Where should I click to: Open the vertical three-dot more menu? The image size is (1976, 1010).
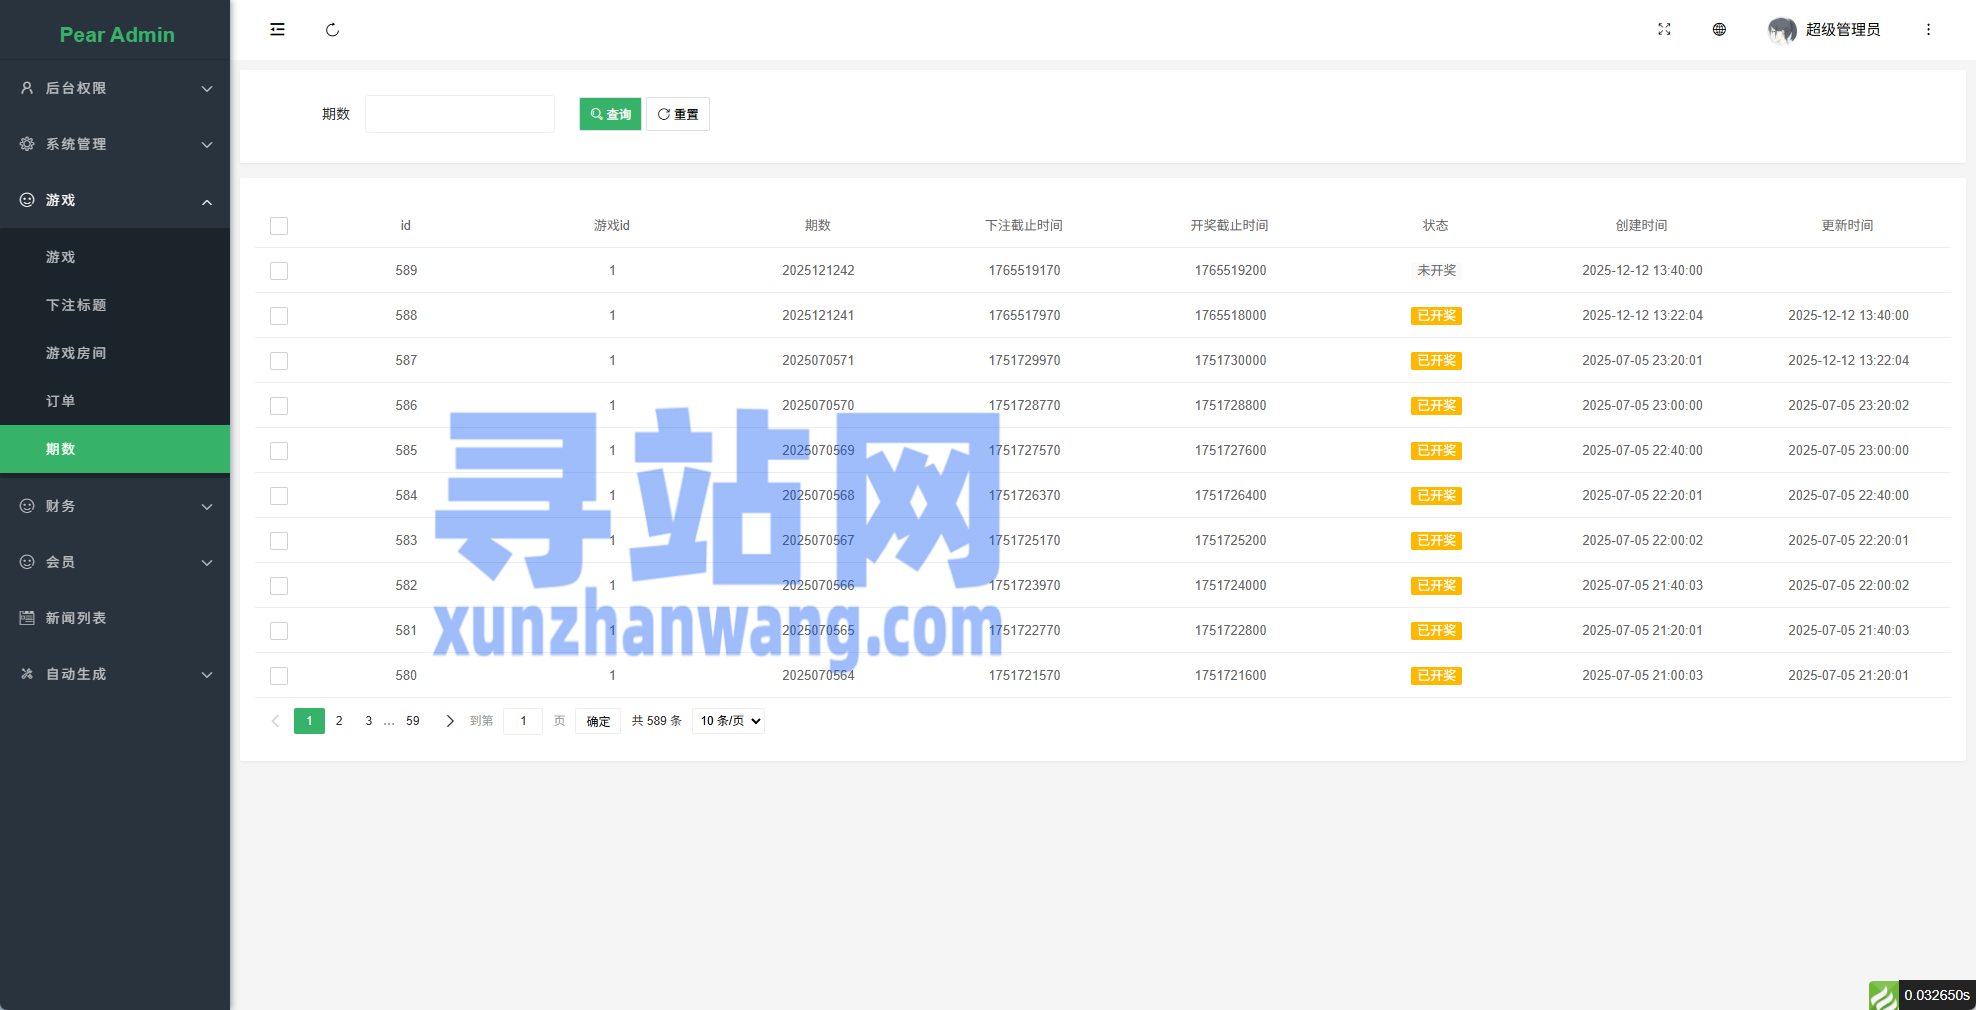[1928, 30]
